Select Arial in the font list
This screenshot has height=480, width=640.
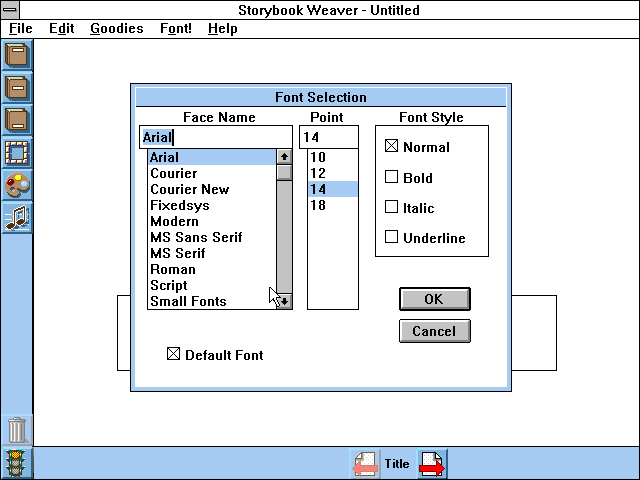click(211, 157)
